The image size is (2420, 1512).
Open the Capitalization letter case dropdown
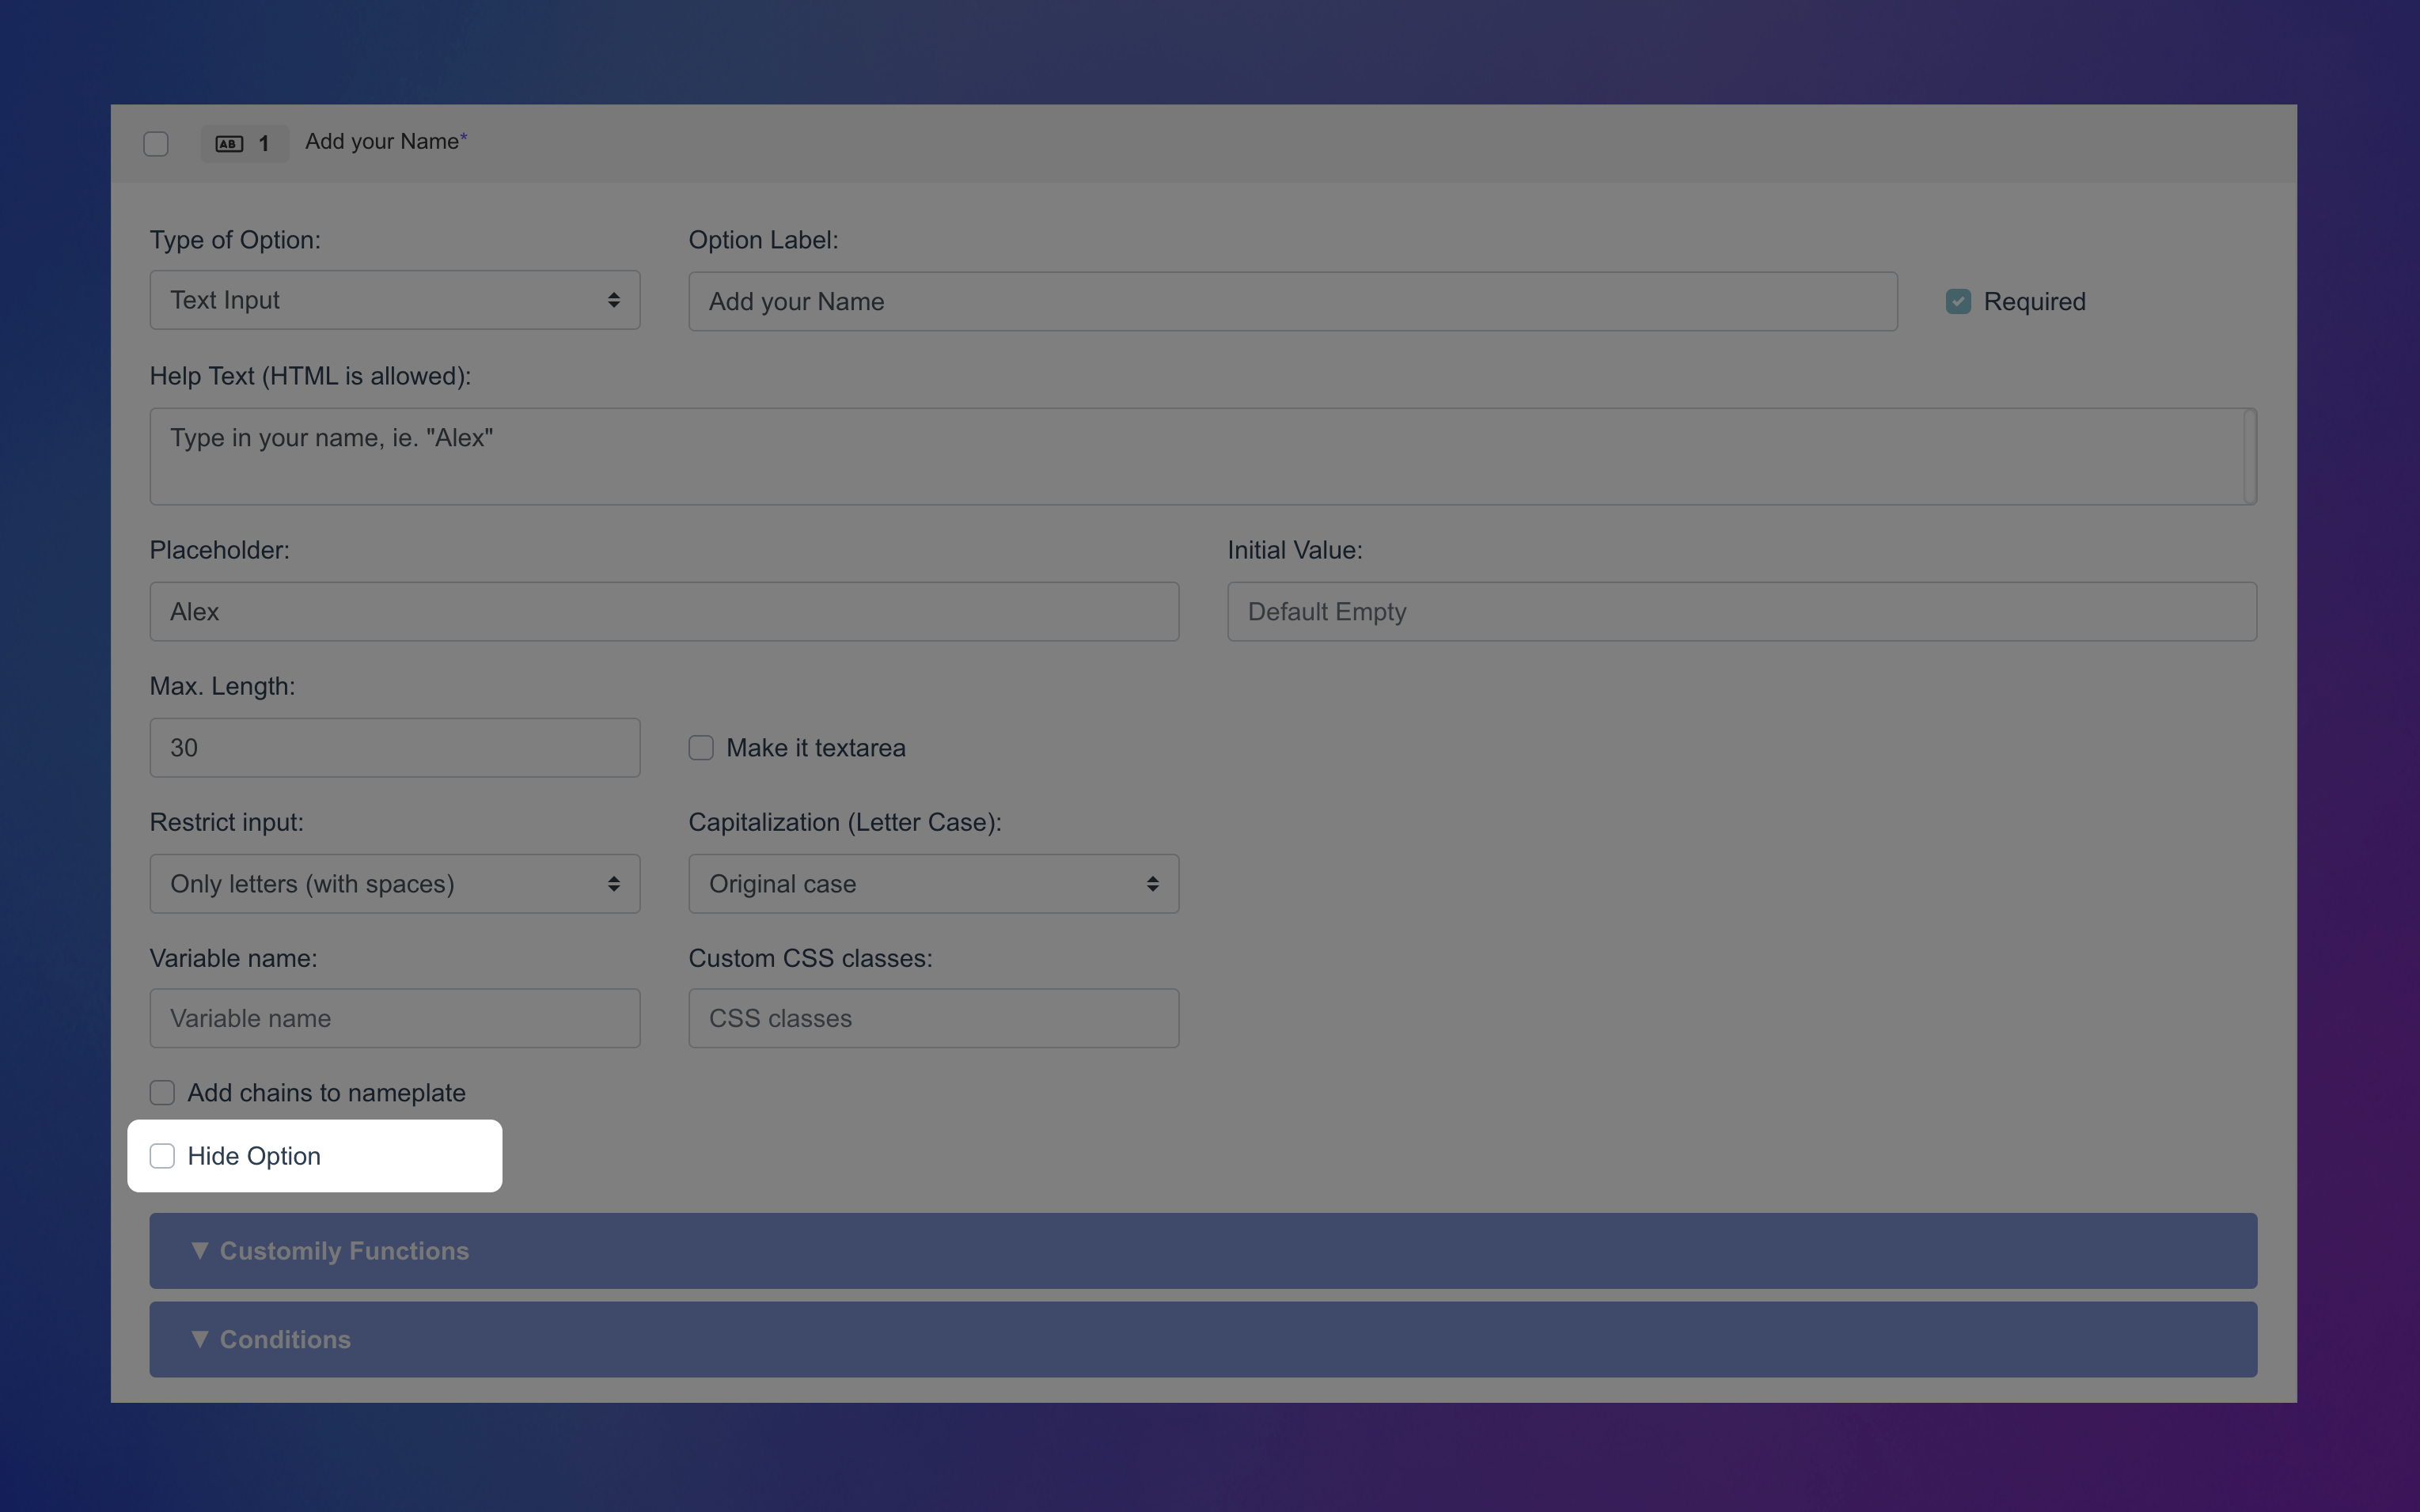[x=932, y=883]
